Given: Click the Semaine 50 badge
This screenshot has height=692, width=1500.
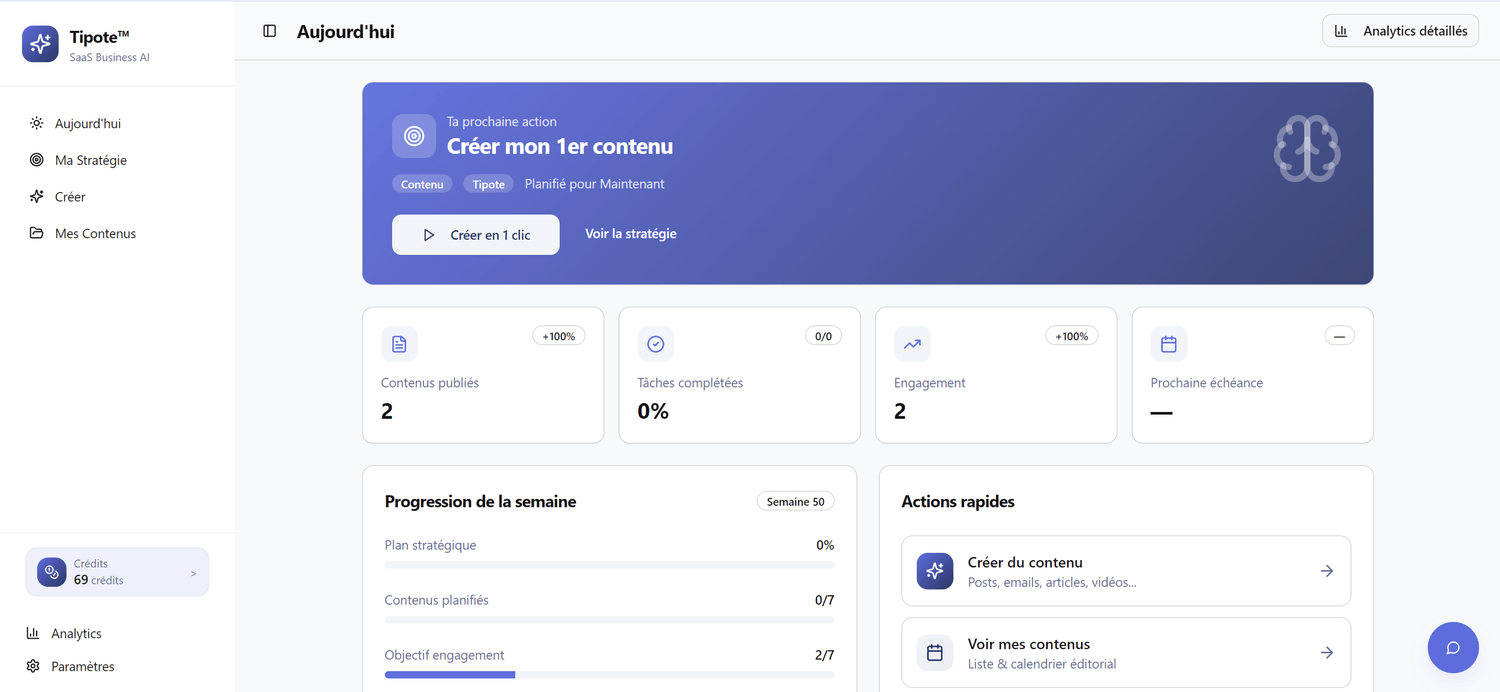Looking at the screenshot, I should point(795,501).
